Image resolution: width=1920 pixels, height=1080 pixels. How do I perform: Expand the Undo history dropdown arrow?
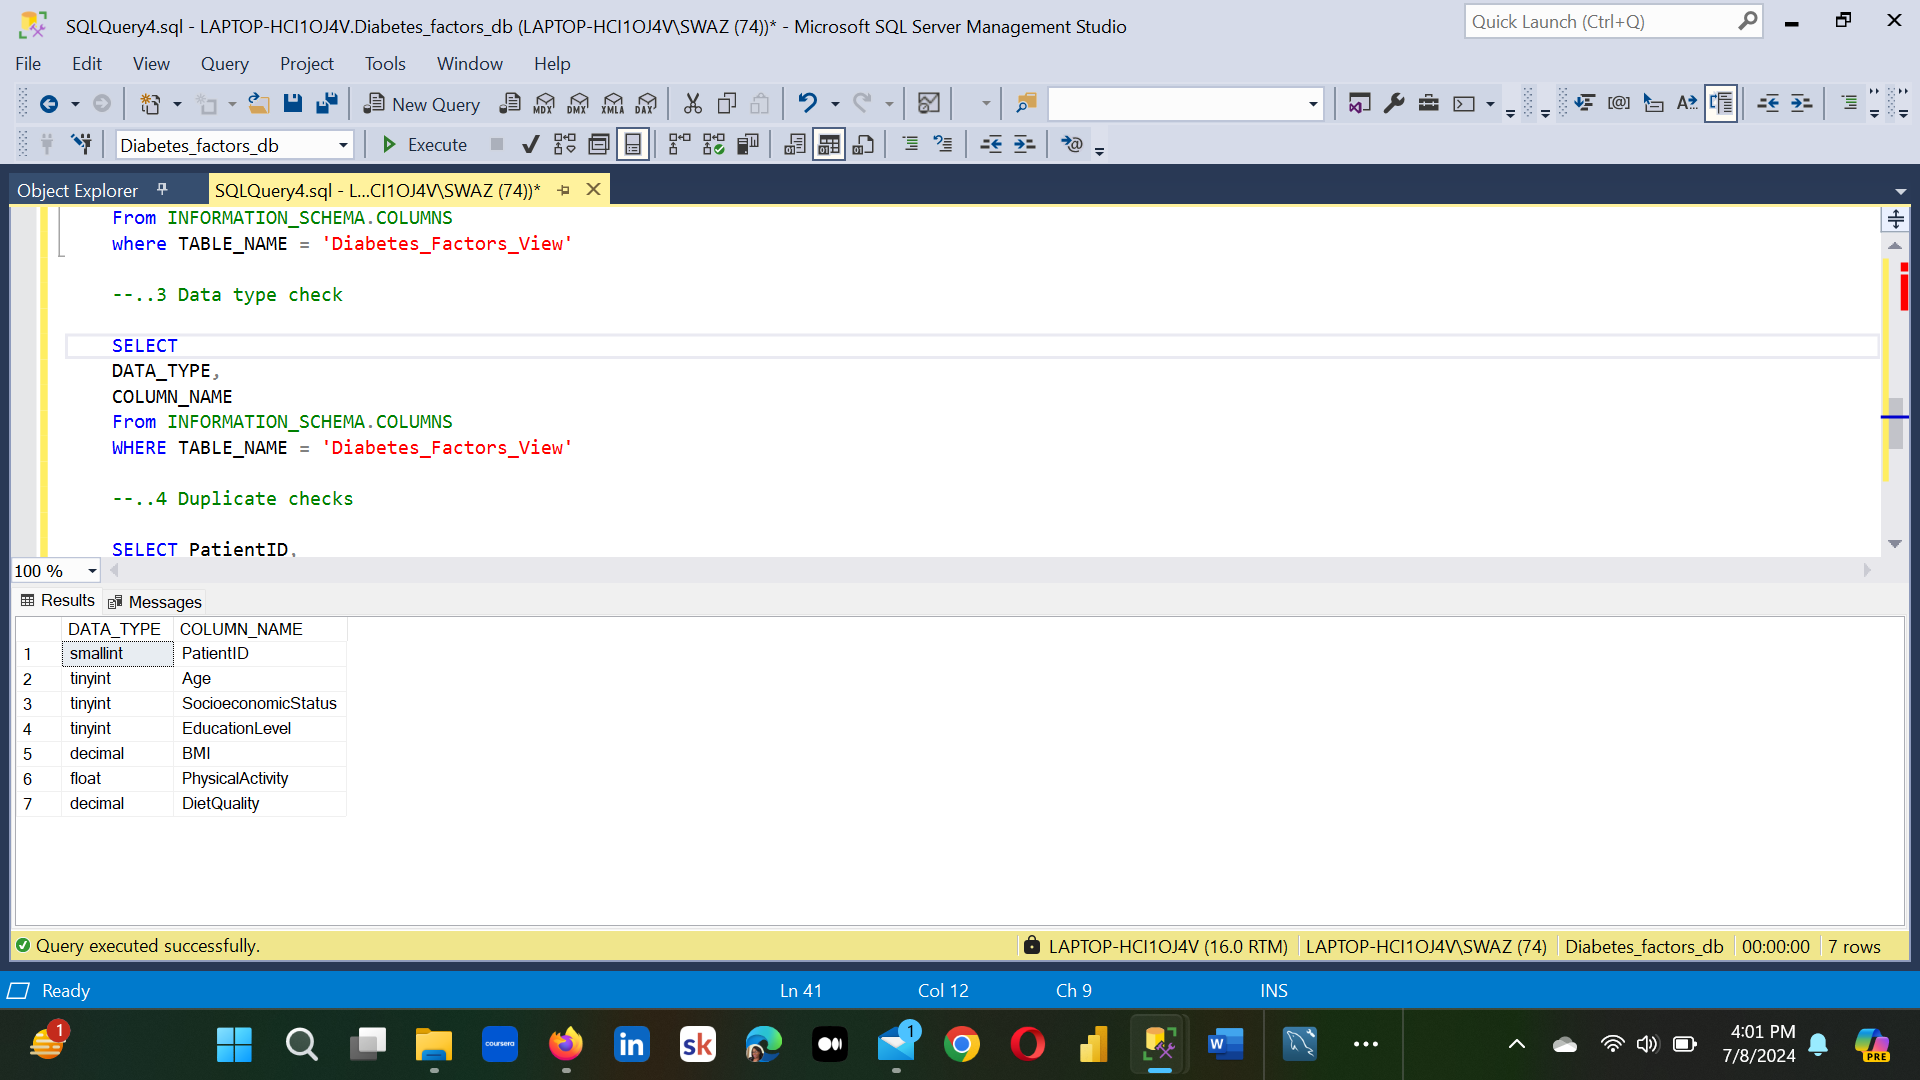click(x=835, y=104)
